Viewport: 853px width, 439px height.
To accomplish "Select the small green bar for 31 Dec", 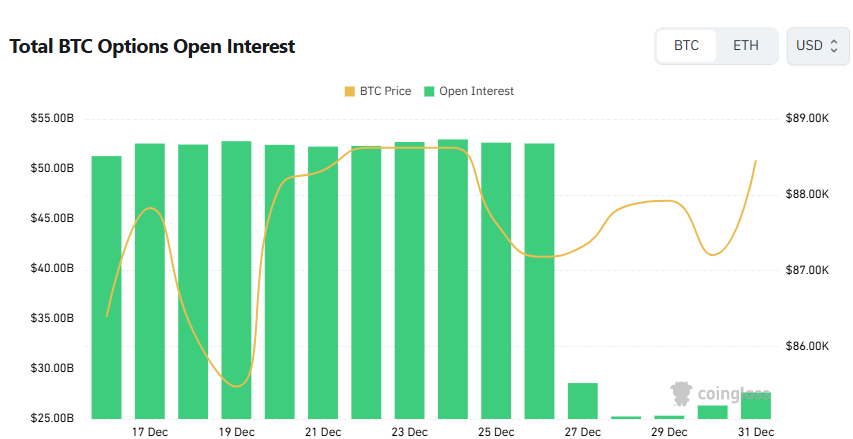I will coord(756,406).
